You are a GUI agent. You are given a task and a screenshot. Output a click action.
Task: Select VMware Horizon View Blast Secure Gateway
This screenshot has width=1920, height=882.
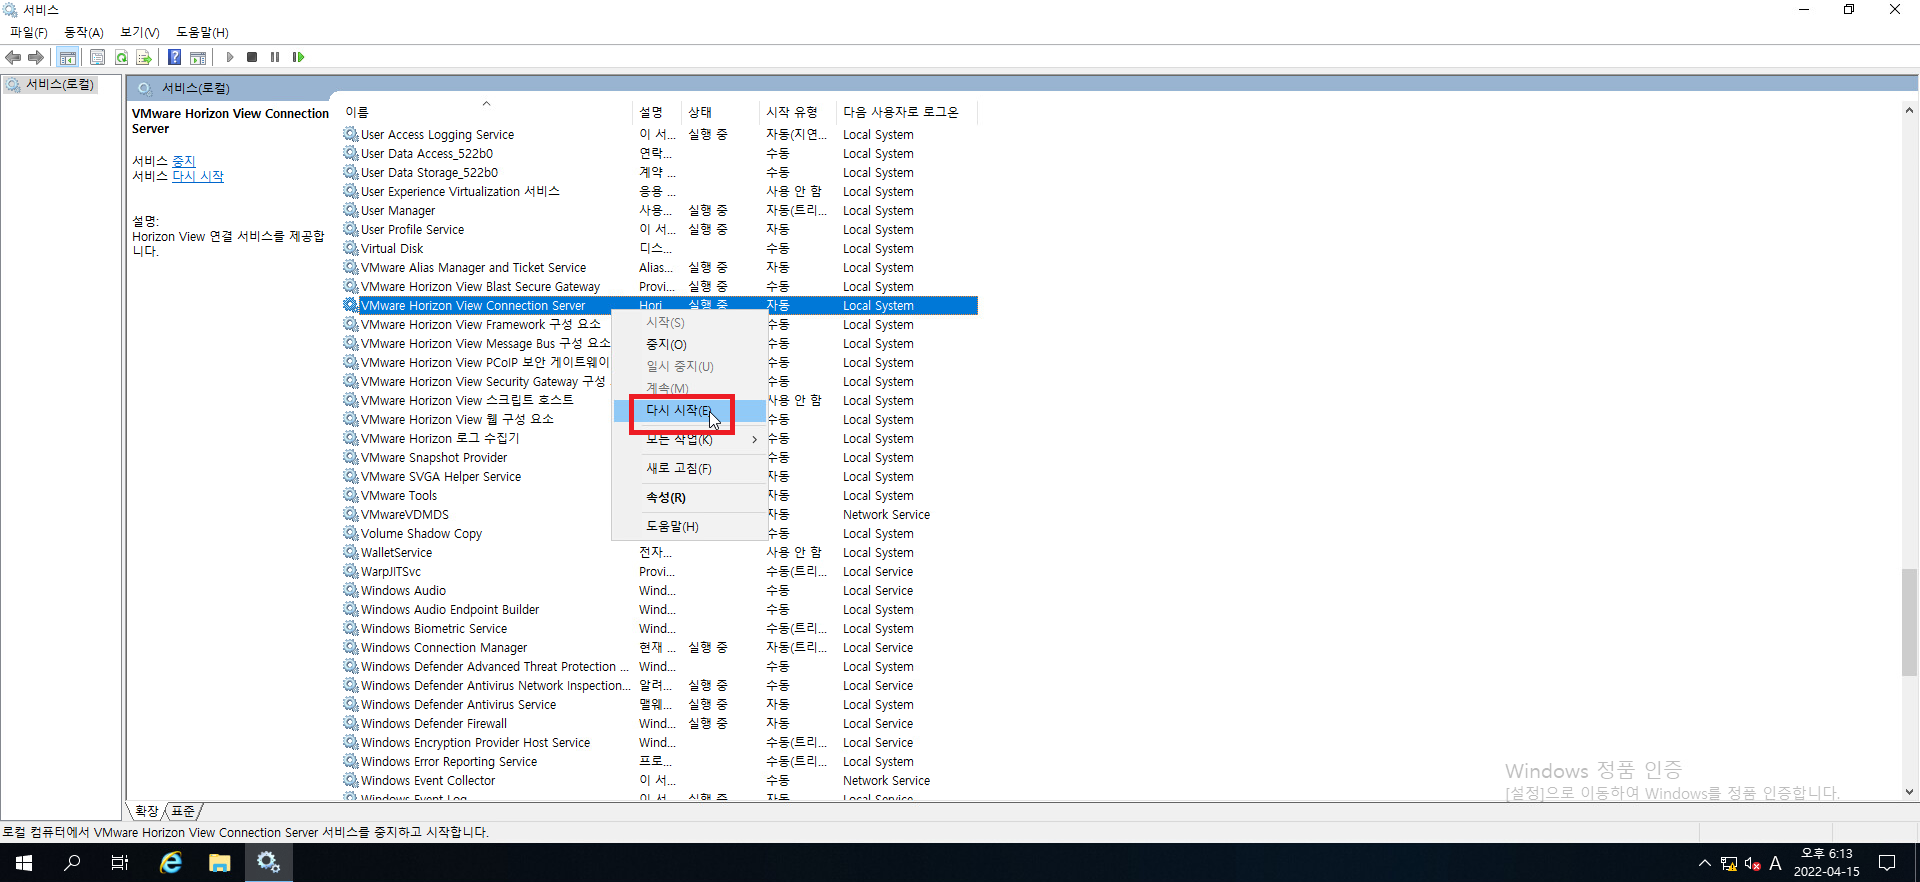click(x=659, y=287)
